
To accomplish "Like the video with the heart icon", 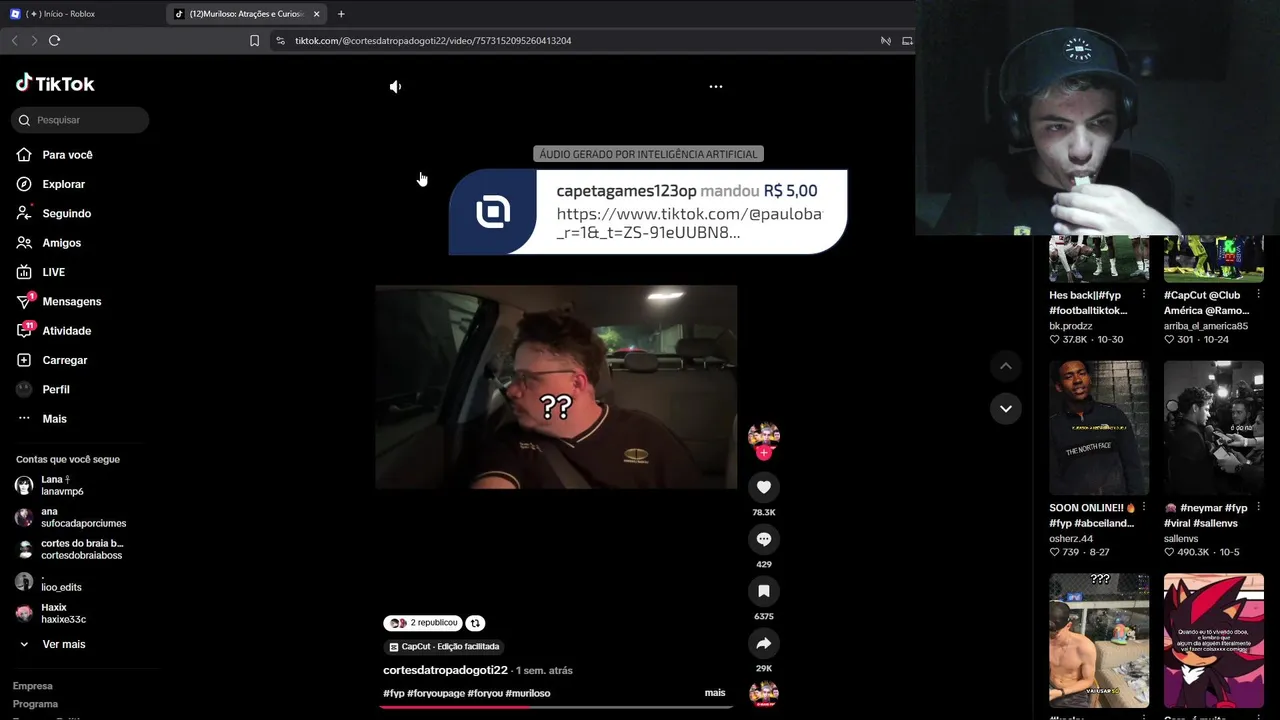I will (764, 487).
